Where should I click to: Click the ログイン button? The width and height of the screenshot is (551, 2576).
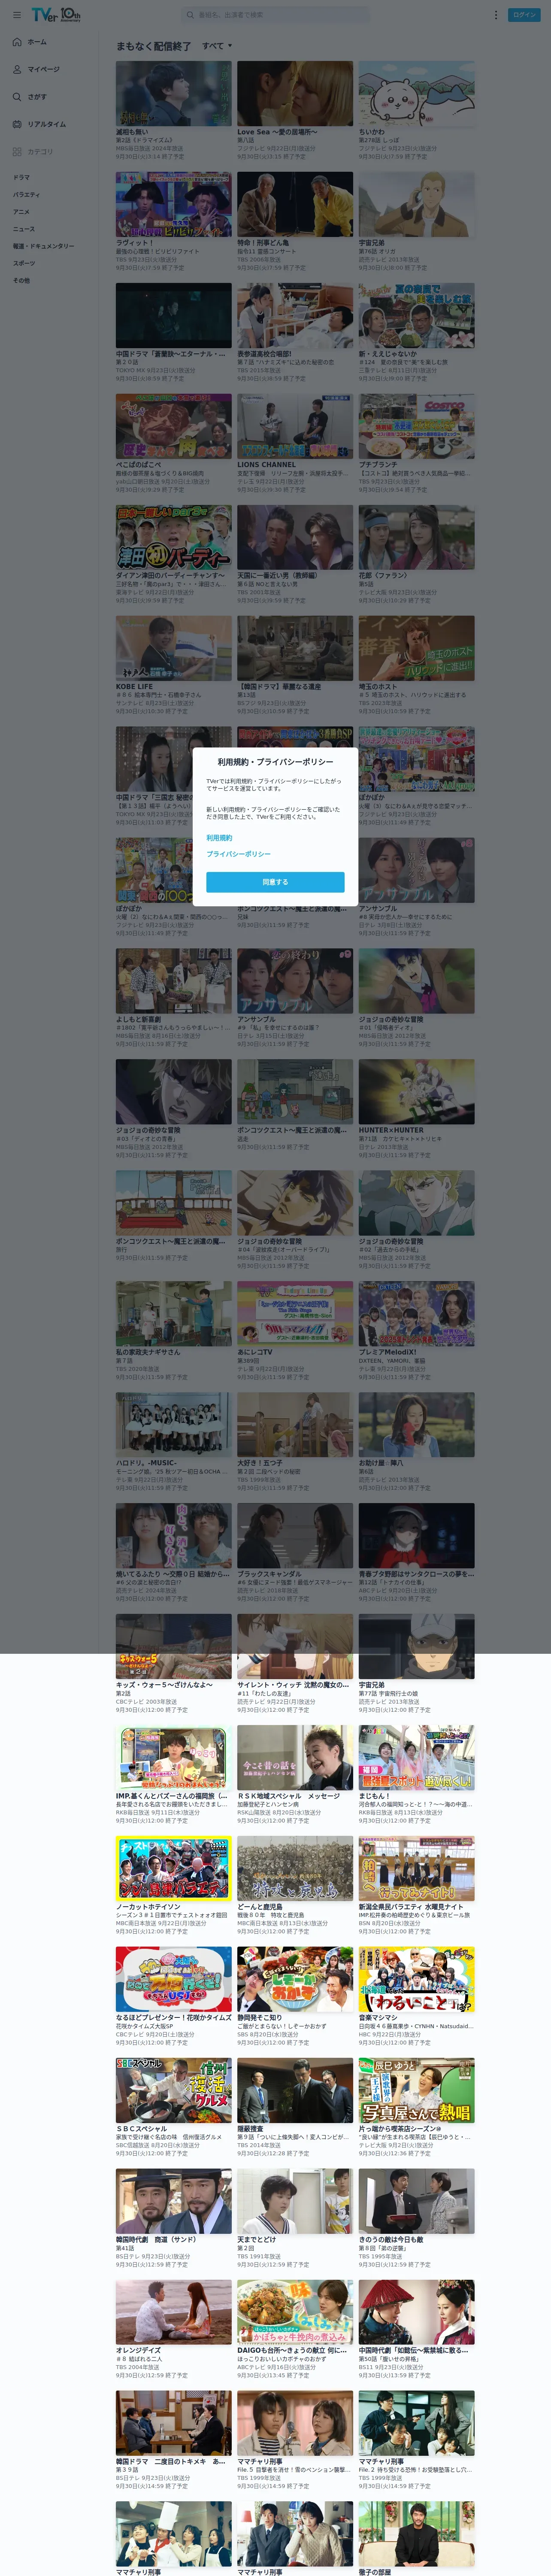pos(524,15)
